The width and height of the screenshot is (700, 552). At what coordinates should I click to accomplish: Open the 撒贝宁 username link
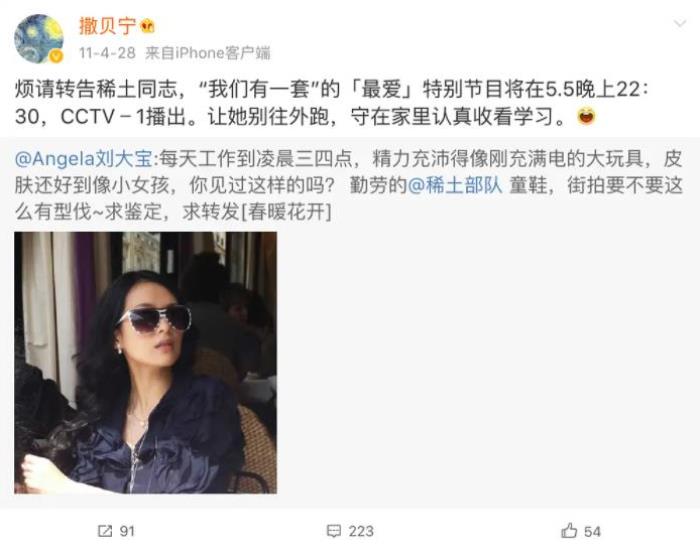pyautogui.click(x=108, y=25)
